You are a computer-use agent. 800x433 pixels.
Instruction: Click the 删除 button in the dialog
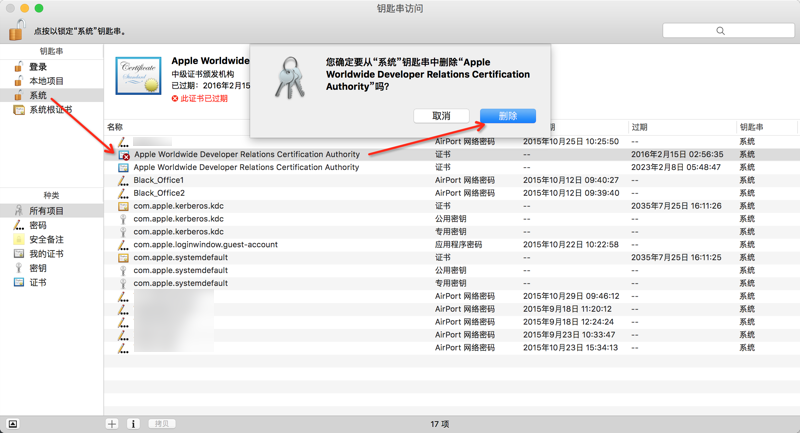coord(508,116)
